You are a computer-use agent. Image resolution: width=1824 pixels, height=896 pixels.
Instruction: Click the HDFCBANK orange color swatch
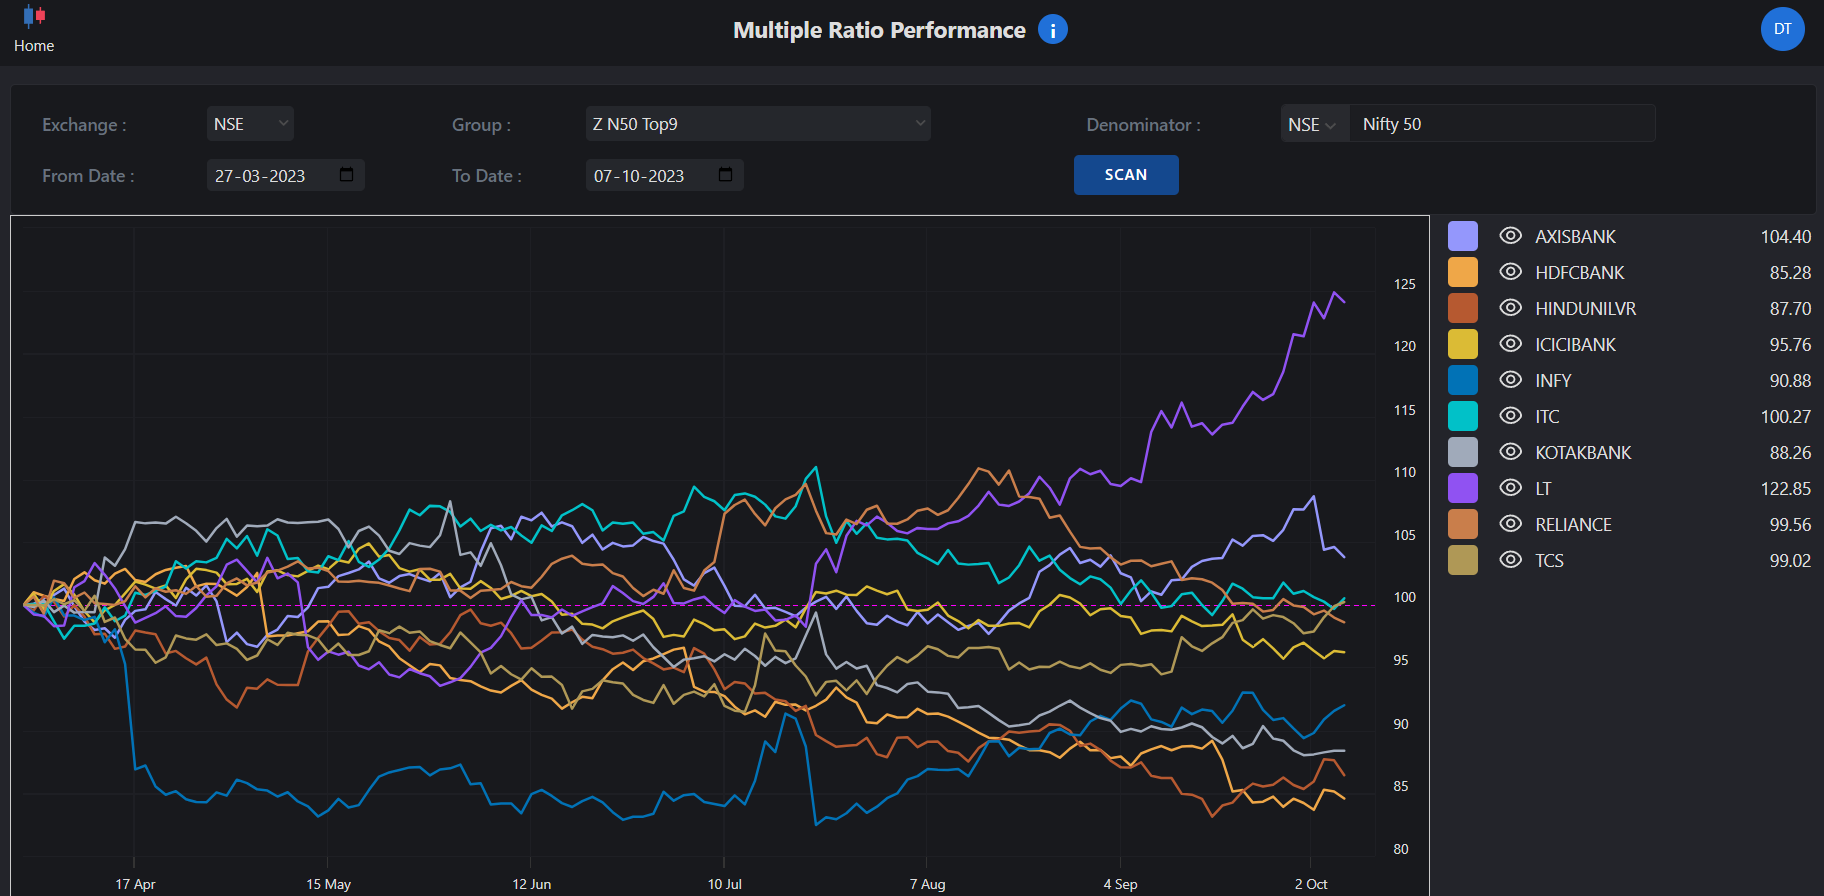click(1462, 272)
